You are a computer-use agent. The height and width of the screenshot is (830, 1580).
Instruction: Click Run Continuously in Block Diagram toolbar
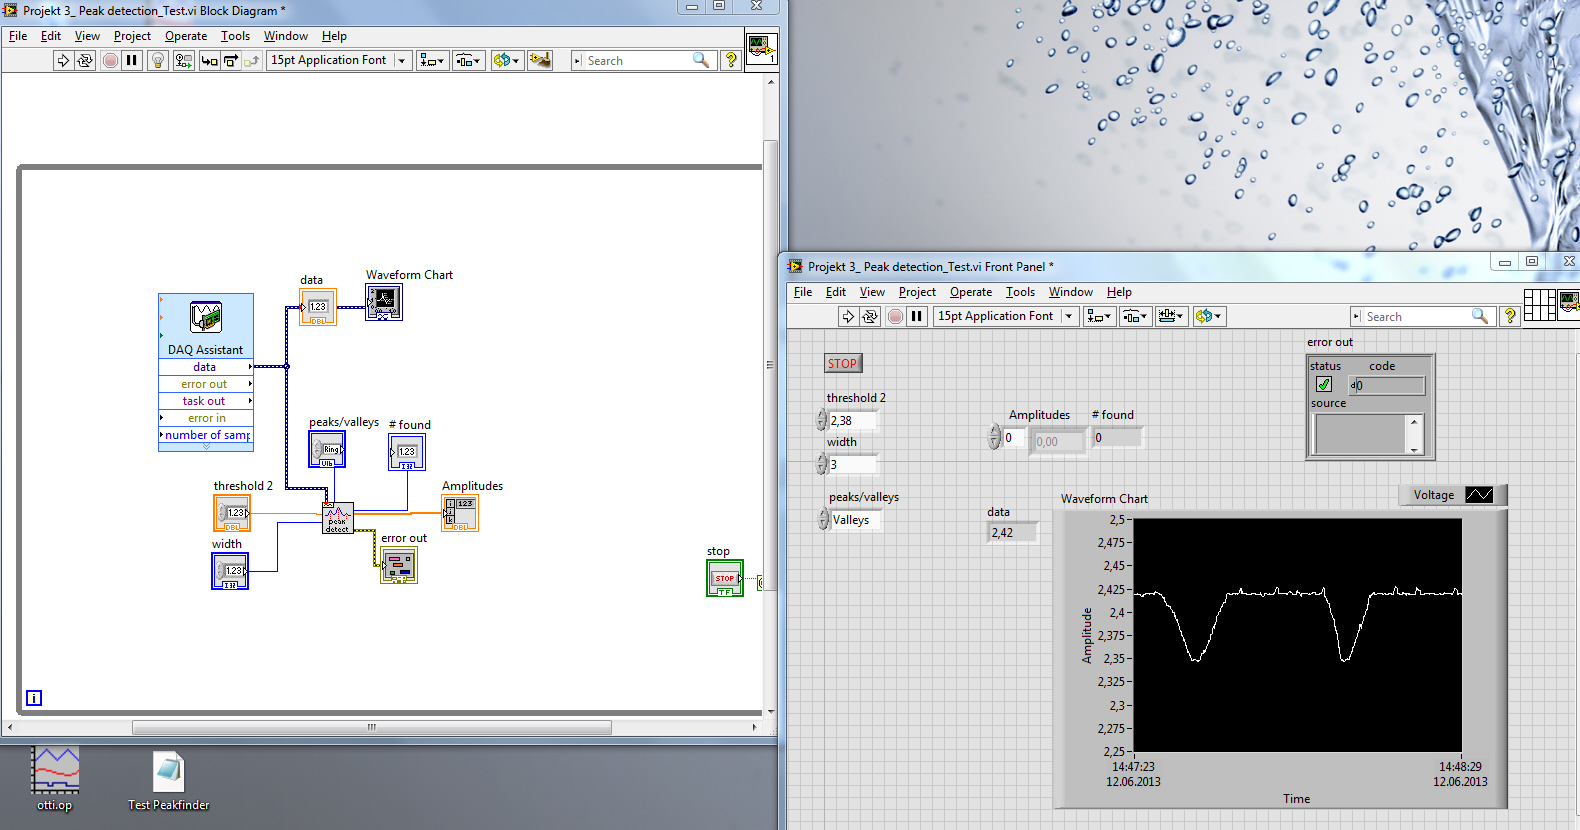[85, 61]
